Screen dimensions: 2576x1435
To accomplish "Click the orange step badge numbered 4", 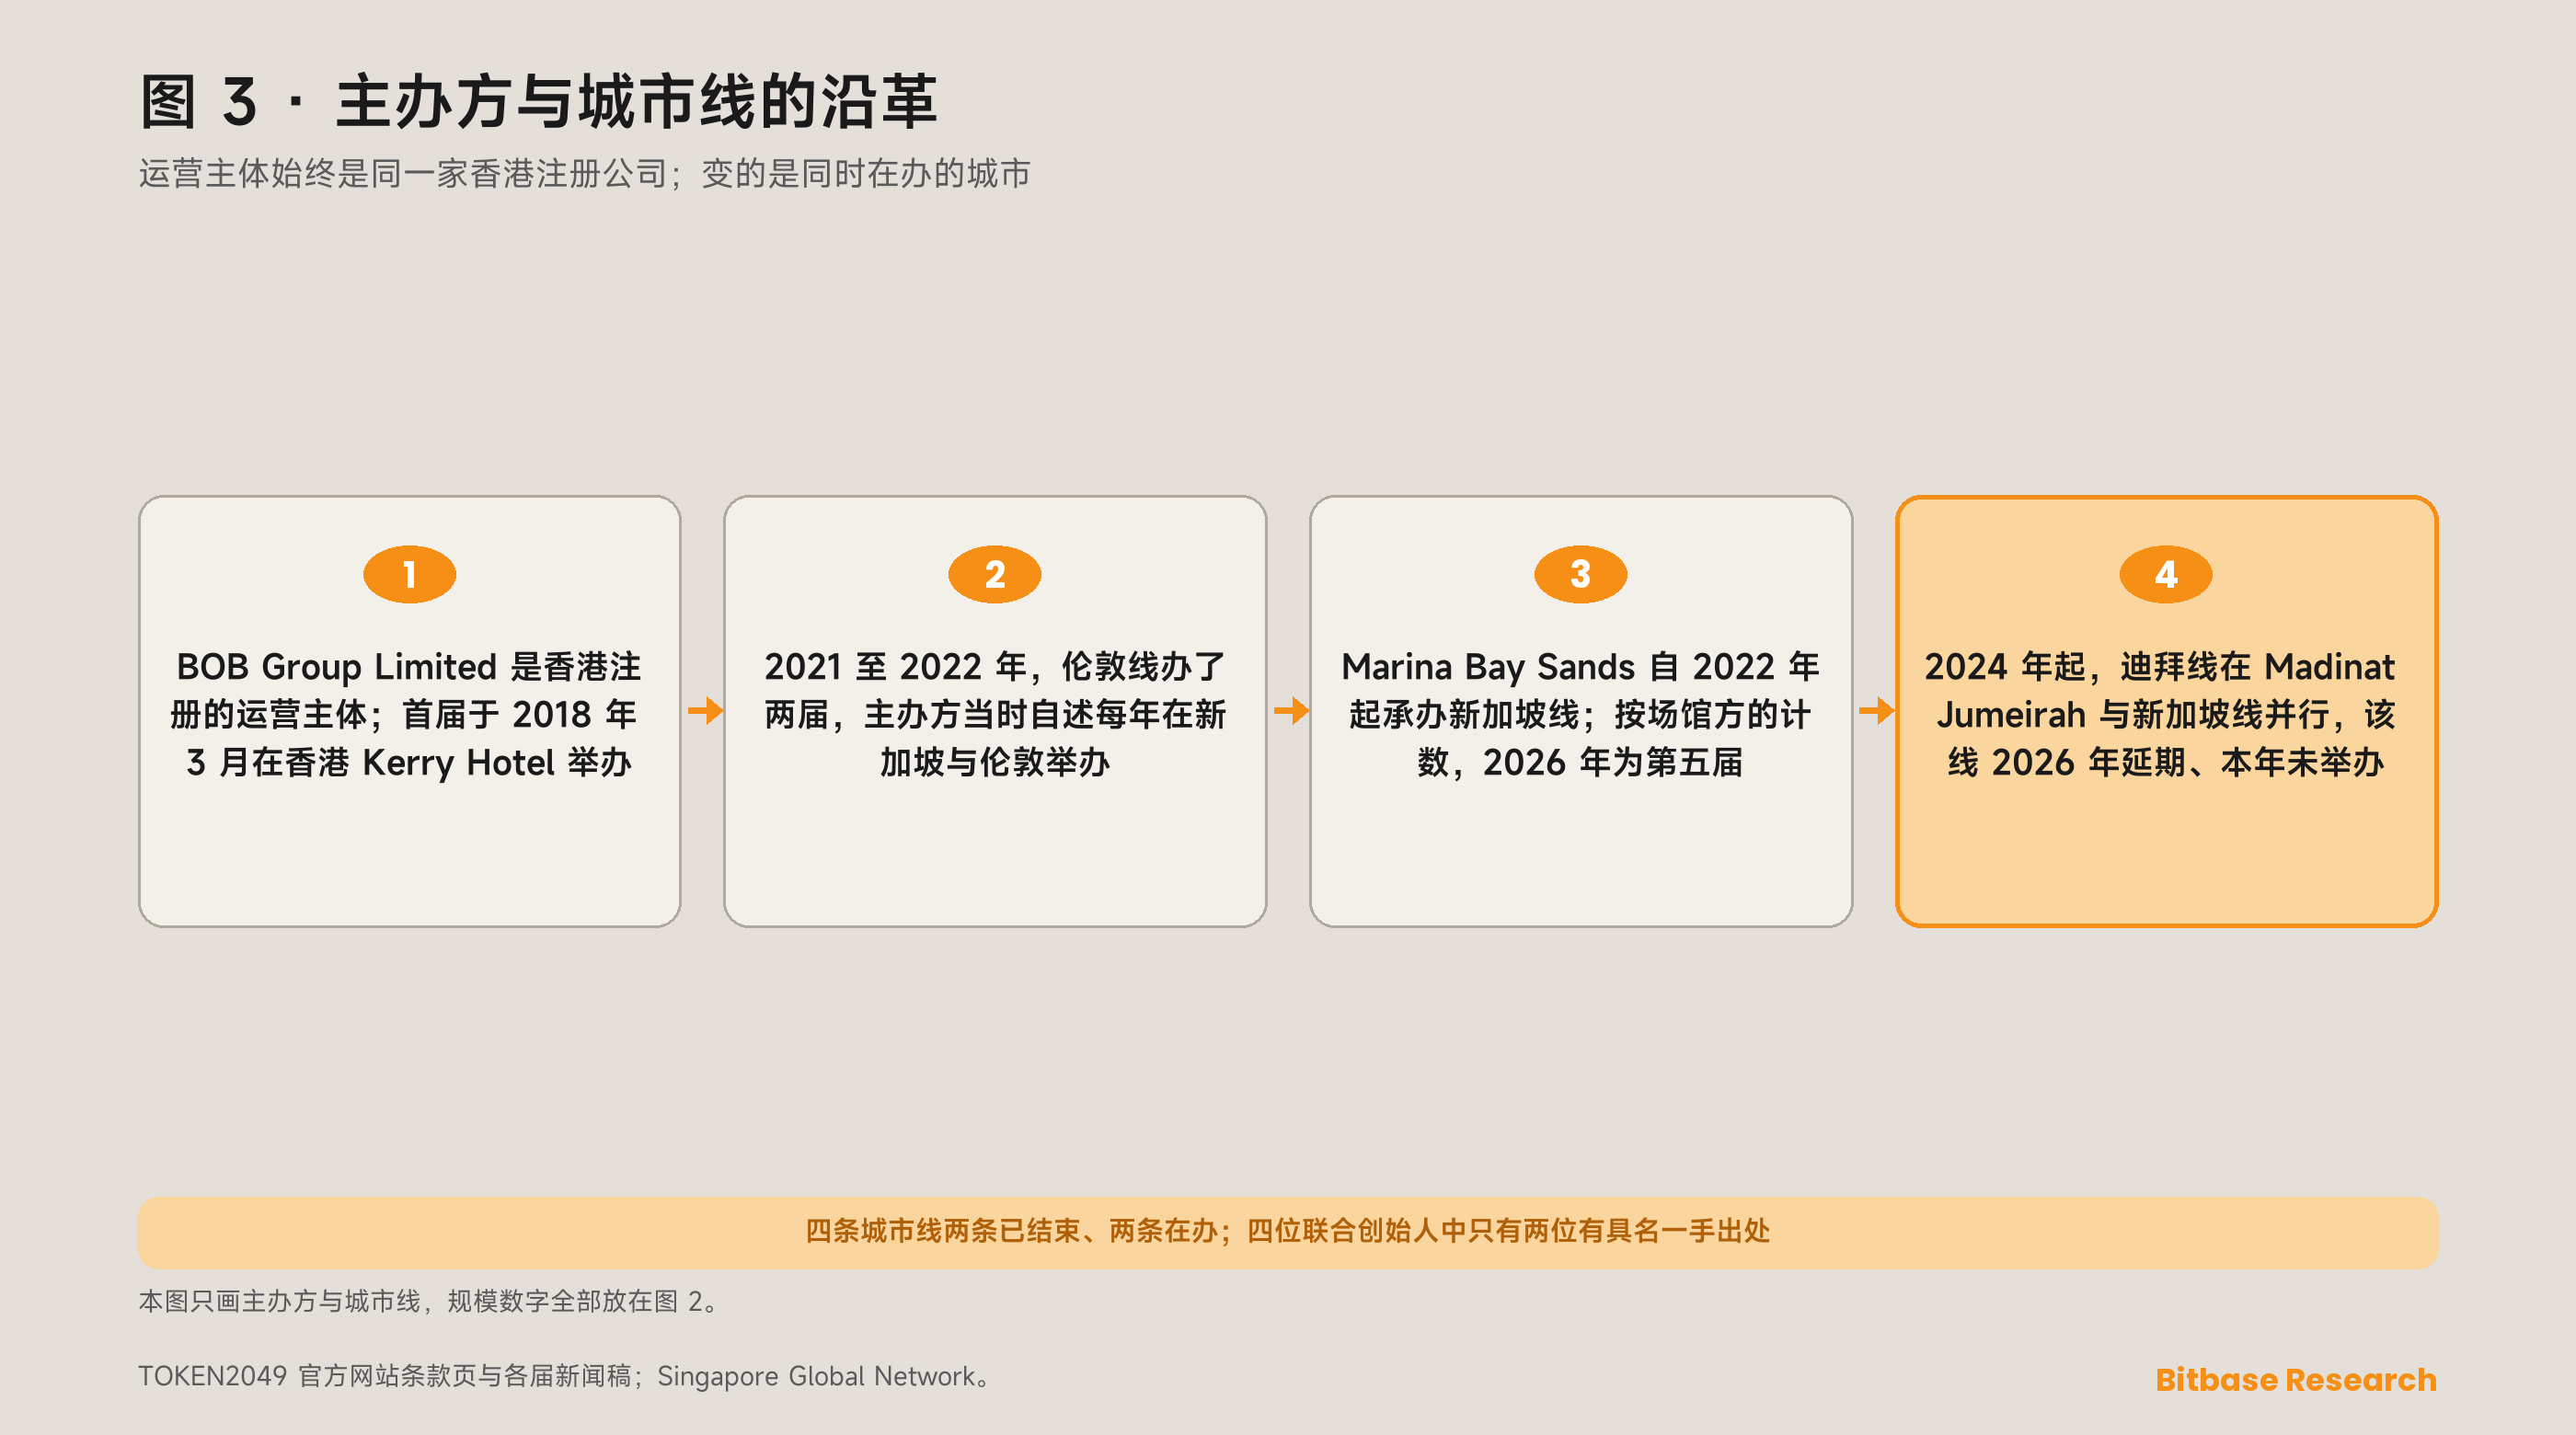I will click(2165, 574).
